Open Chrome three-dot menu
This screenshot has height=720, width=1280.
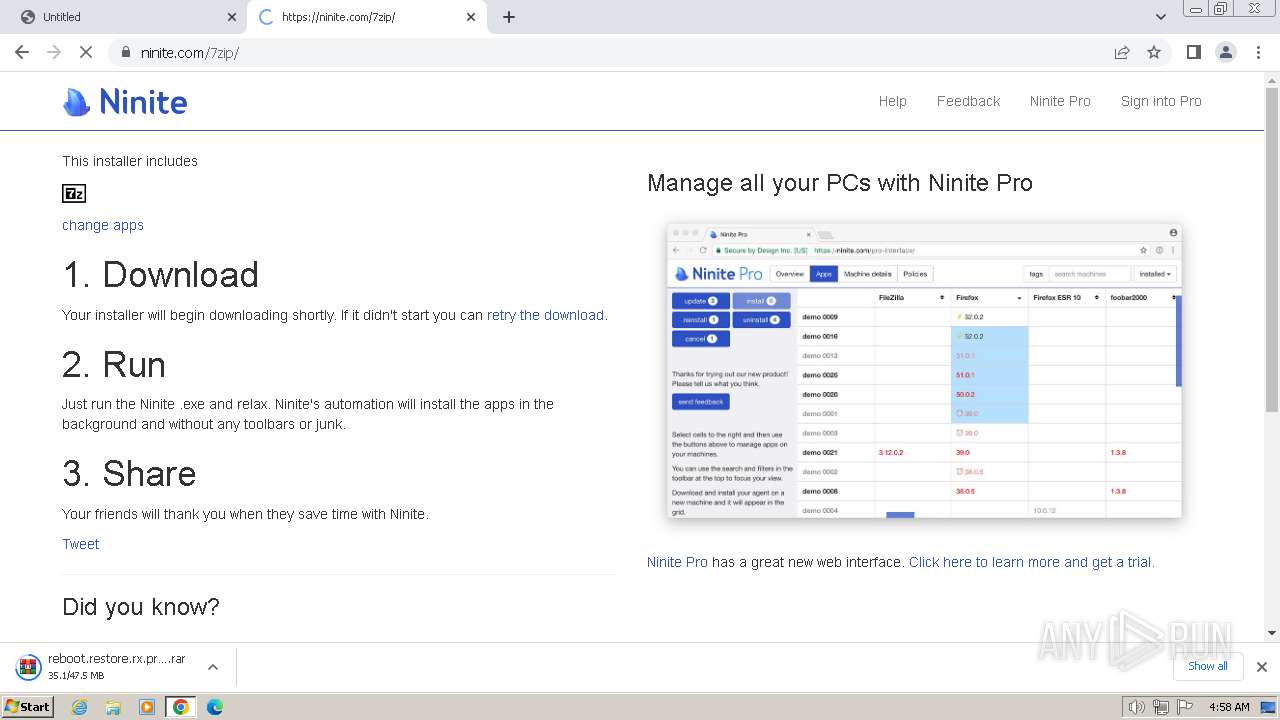point(1258,52)
